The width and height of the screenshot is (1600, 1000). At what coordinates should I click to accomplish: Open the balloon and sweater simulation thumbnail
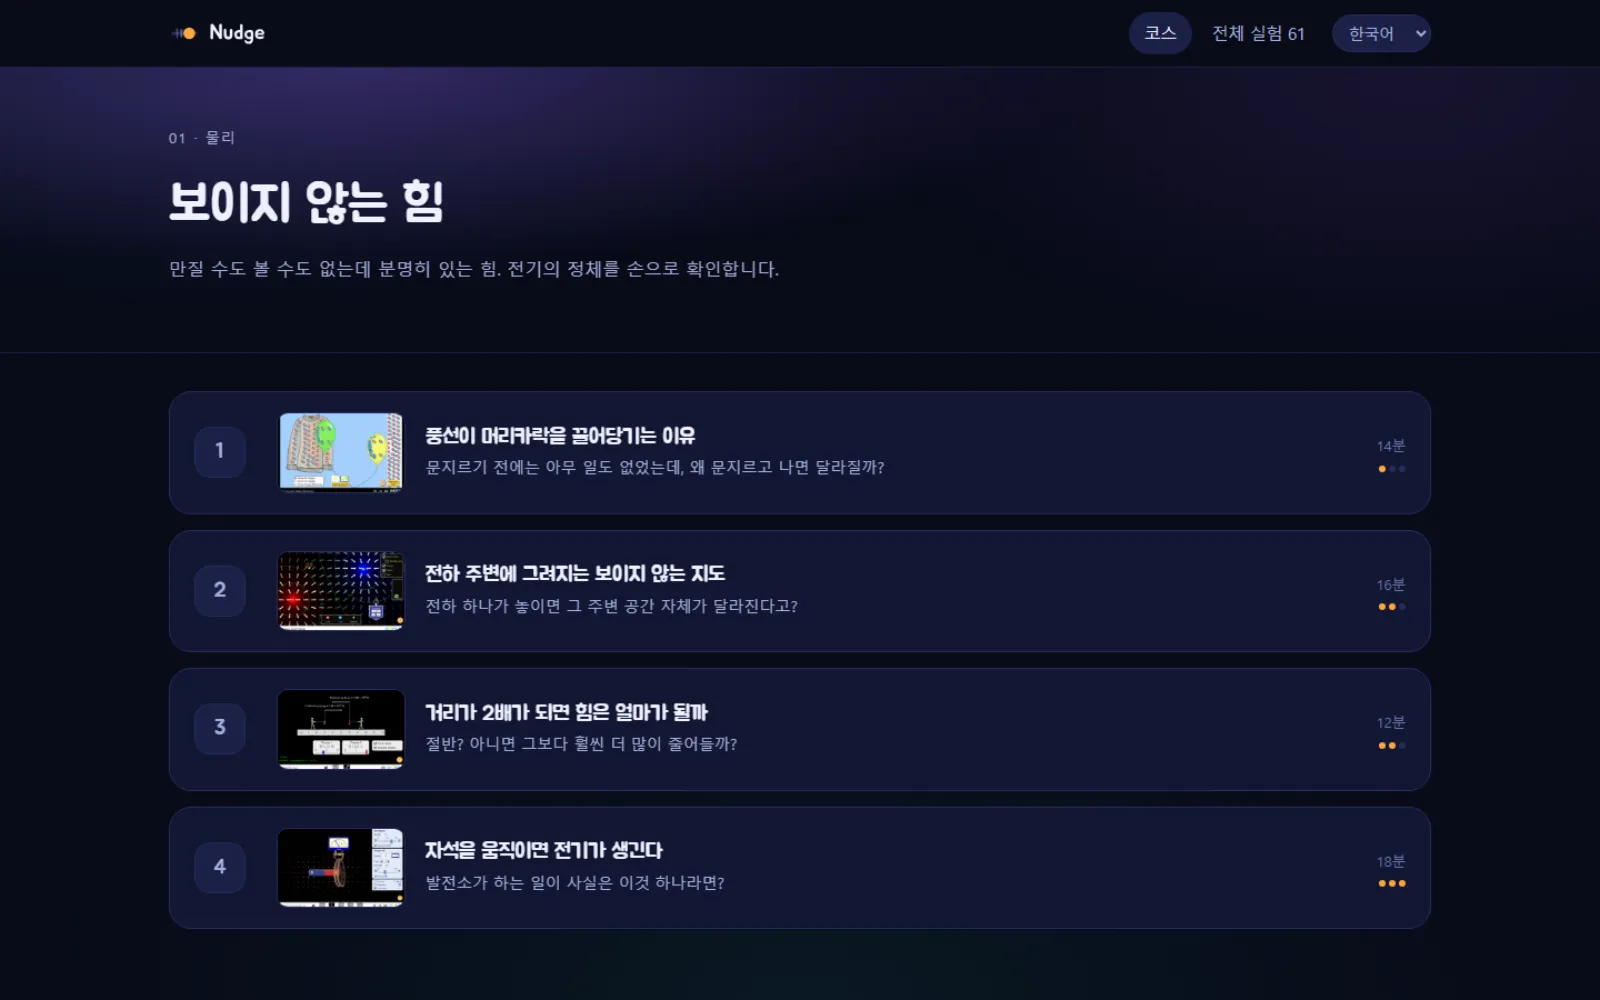tap(341, 452)
